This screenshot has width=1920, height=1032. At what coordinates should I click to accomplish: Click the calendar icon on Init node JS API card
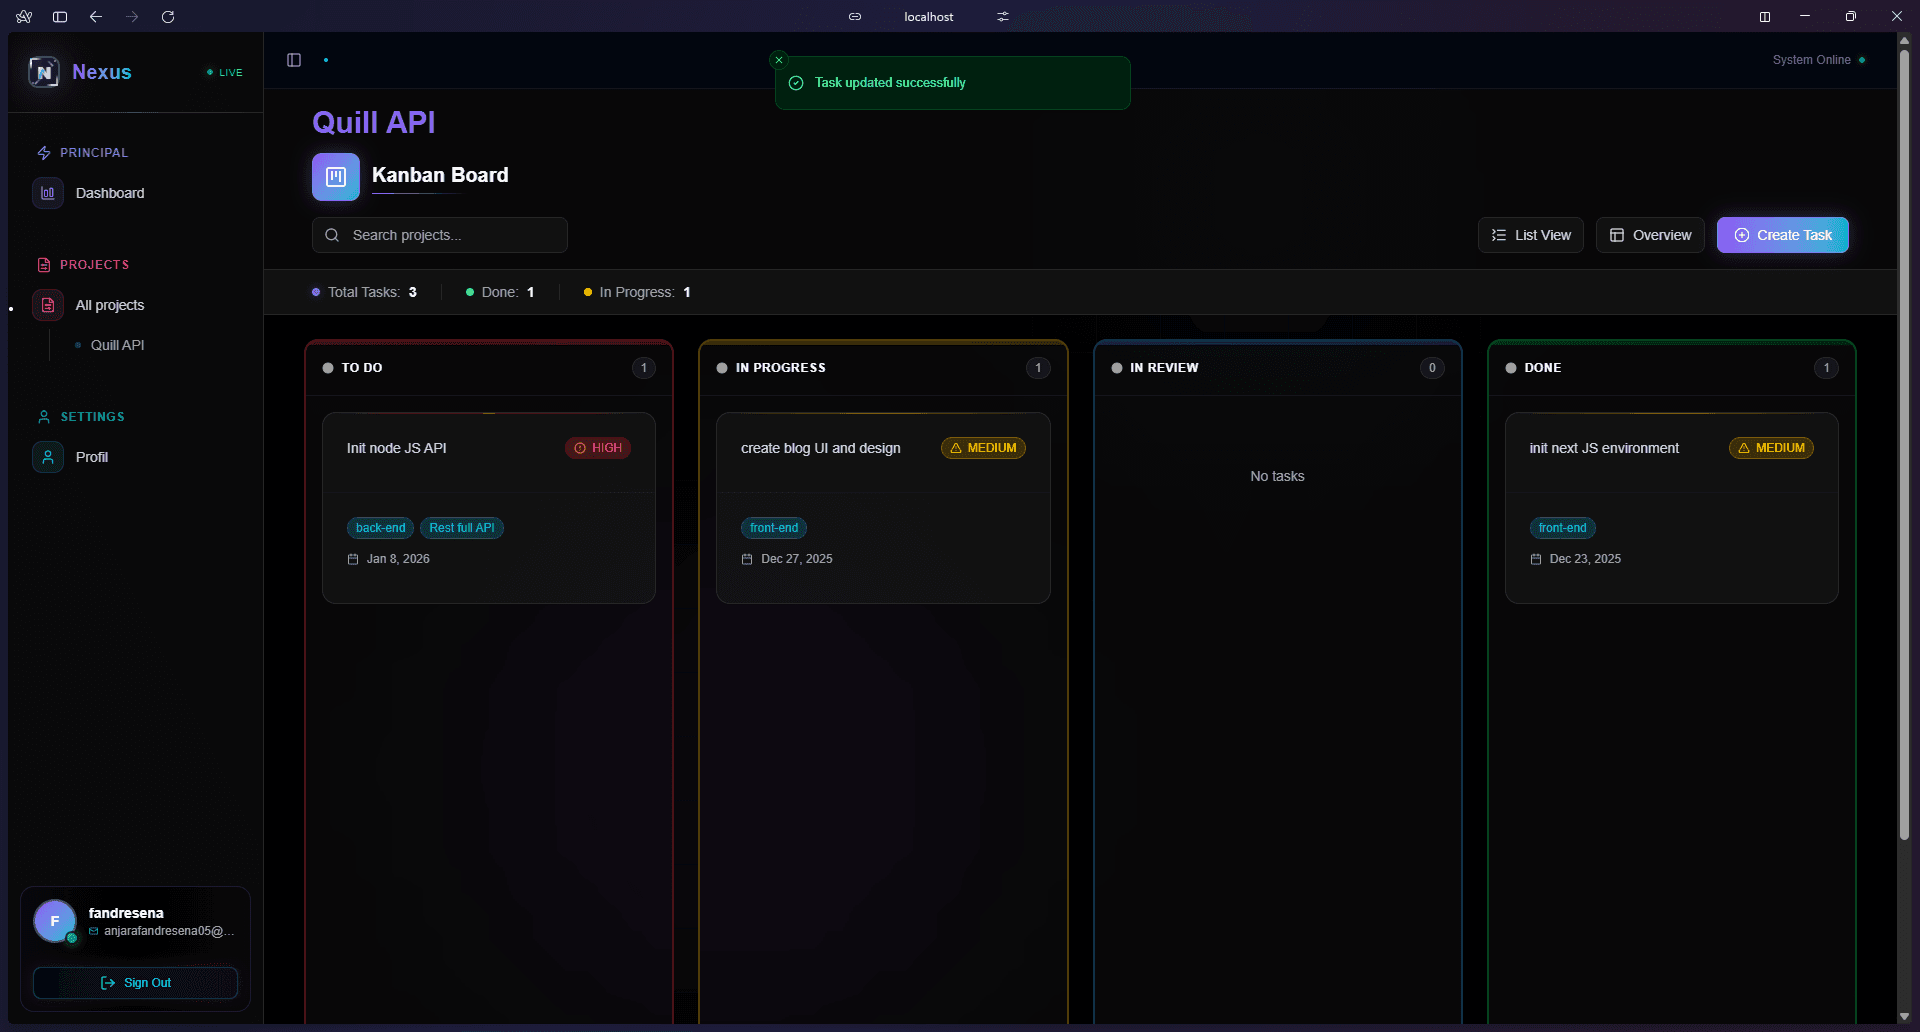(x=352, y=559)
